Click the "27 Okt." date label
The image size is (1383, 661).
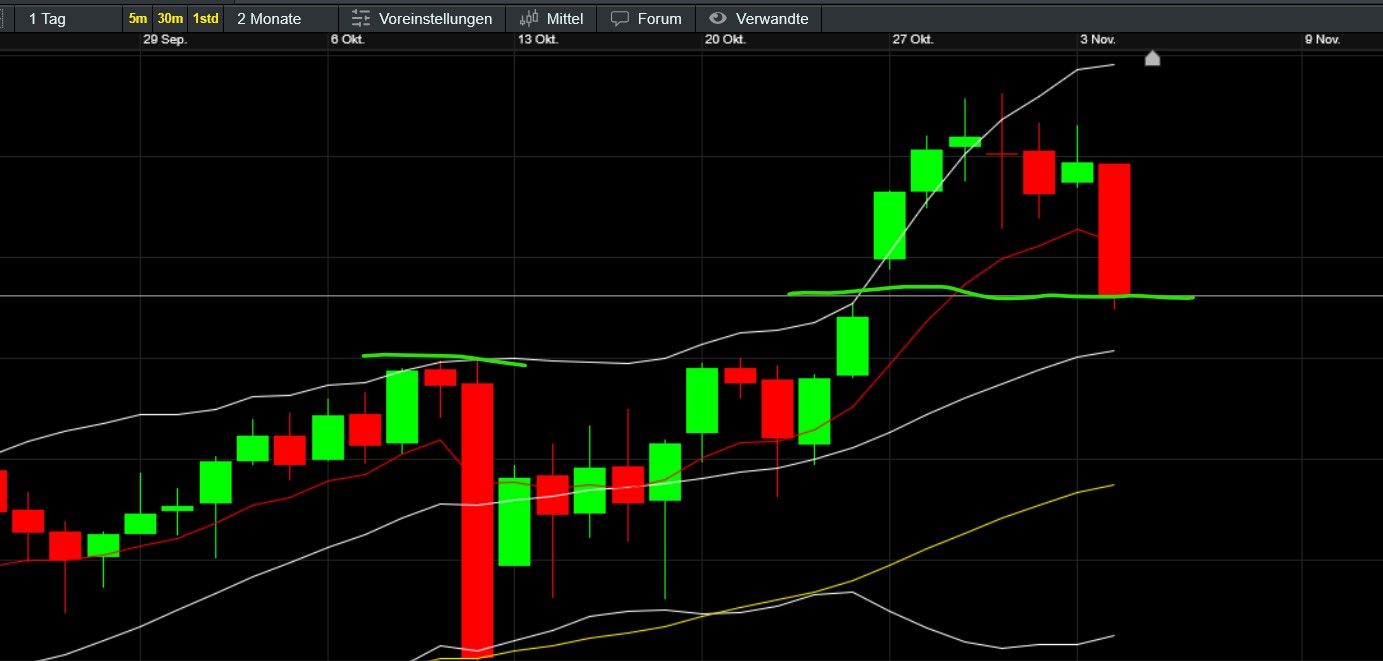[x=913, y=39]
